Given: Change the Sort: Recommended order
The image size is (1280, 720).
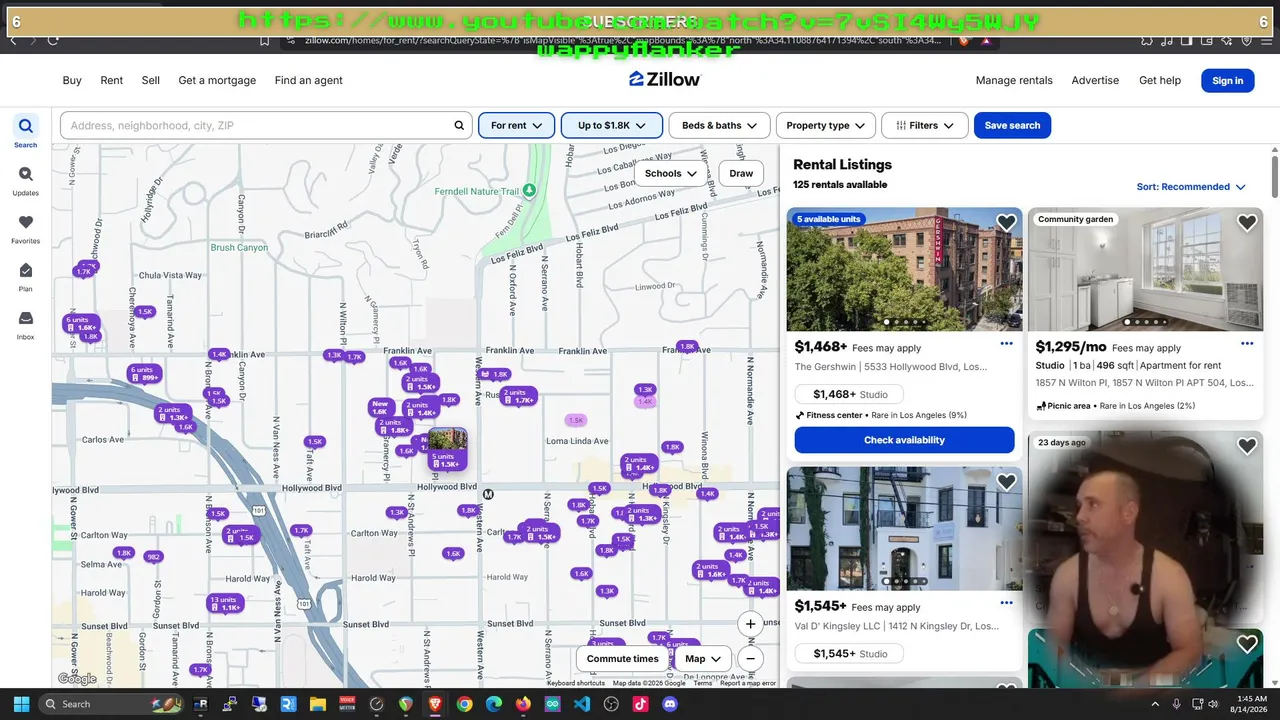Looking at the screenshot, I should coord(1191,187).
